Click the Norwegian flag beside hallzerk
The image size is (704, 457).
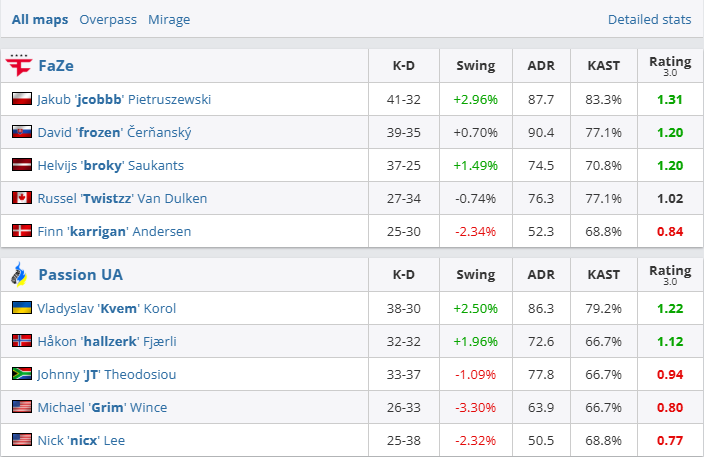[x=21, y=341]
